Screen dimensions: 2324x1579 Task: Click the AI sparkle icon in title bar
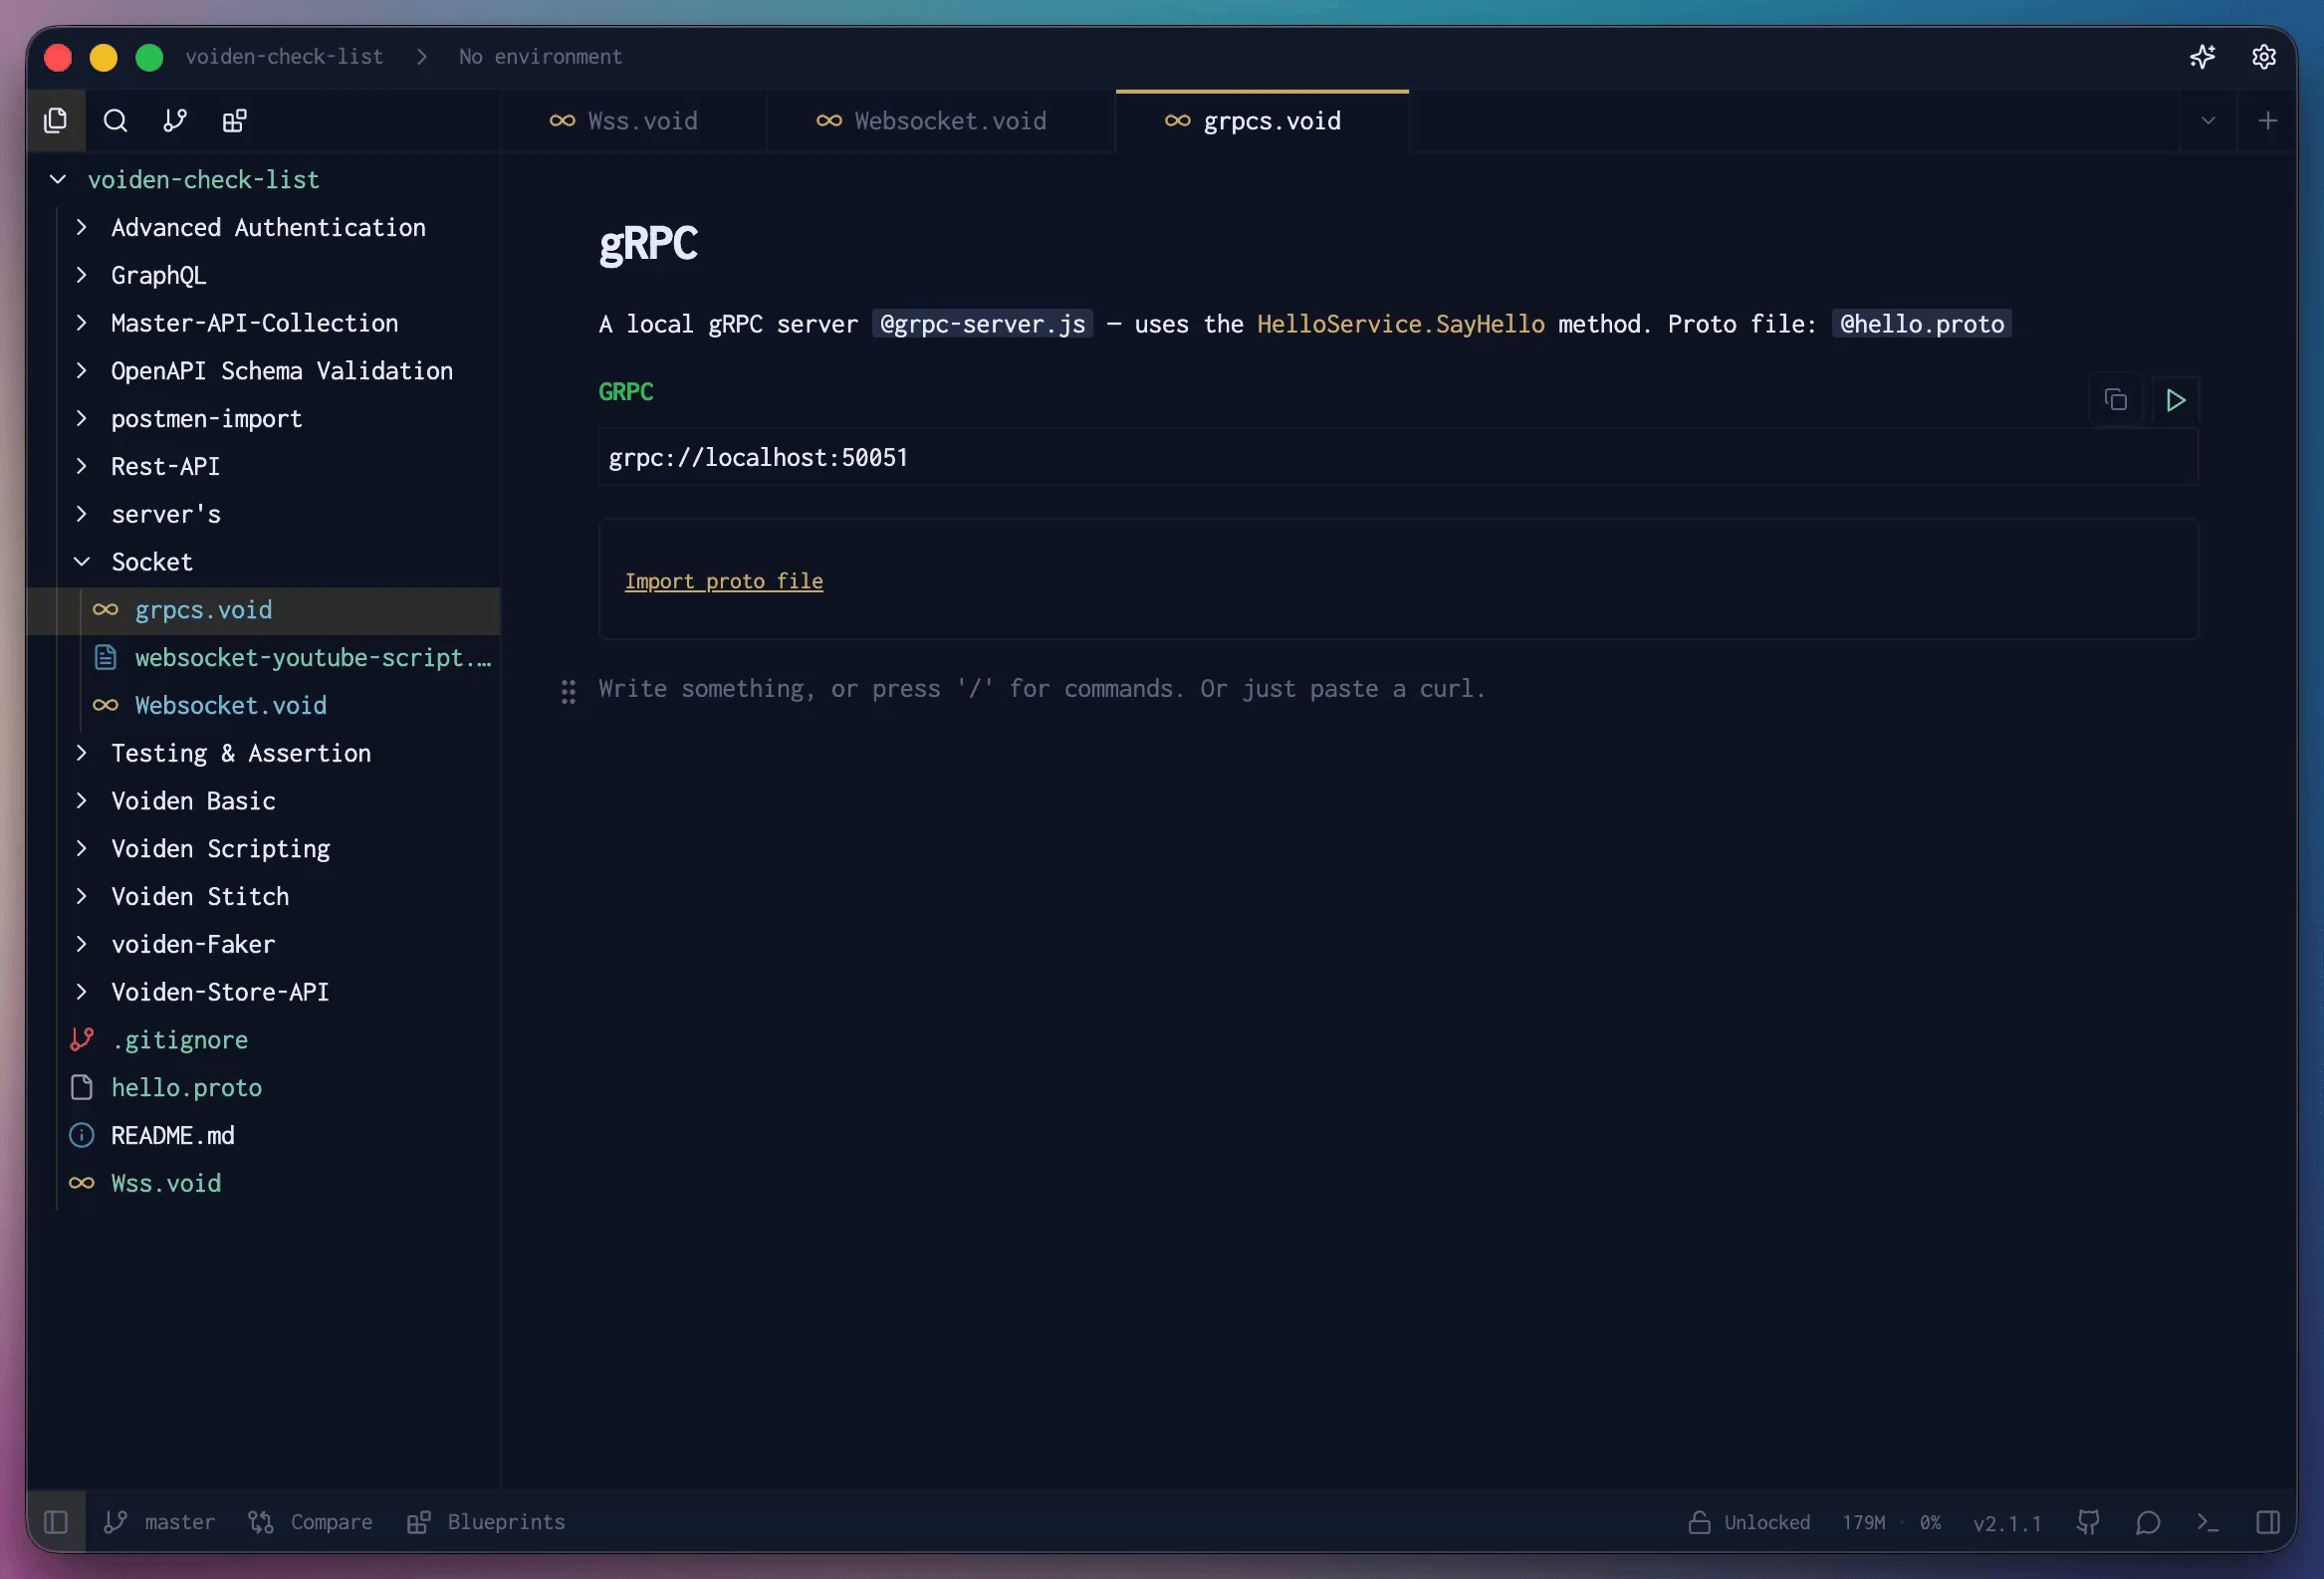2202,57
